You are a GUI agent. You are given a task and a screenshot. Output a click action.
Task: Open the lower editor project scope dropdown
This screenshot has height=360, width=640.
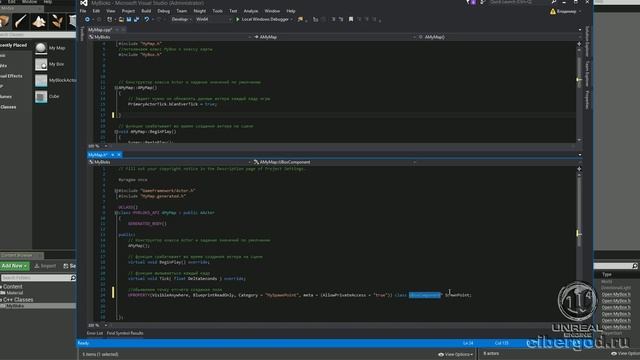[x=170, y=162]
